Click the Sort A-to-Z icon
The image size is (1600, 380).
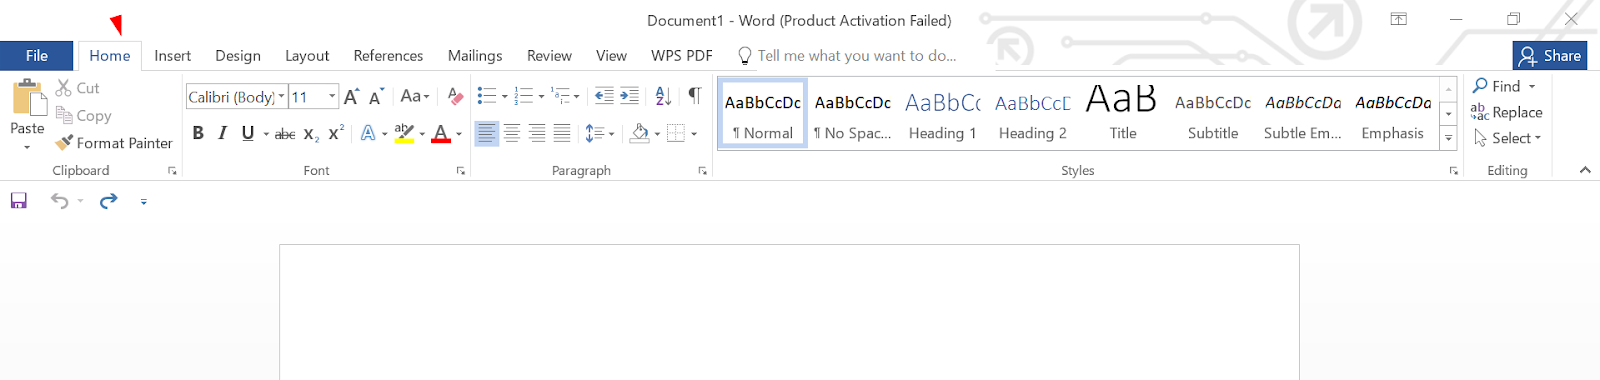pos(663,96)
